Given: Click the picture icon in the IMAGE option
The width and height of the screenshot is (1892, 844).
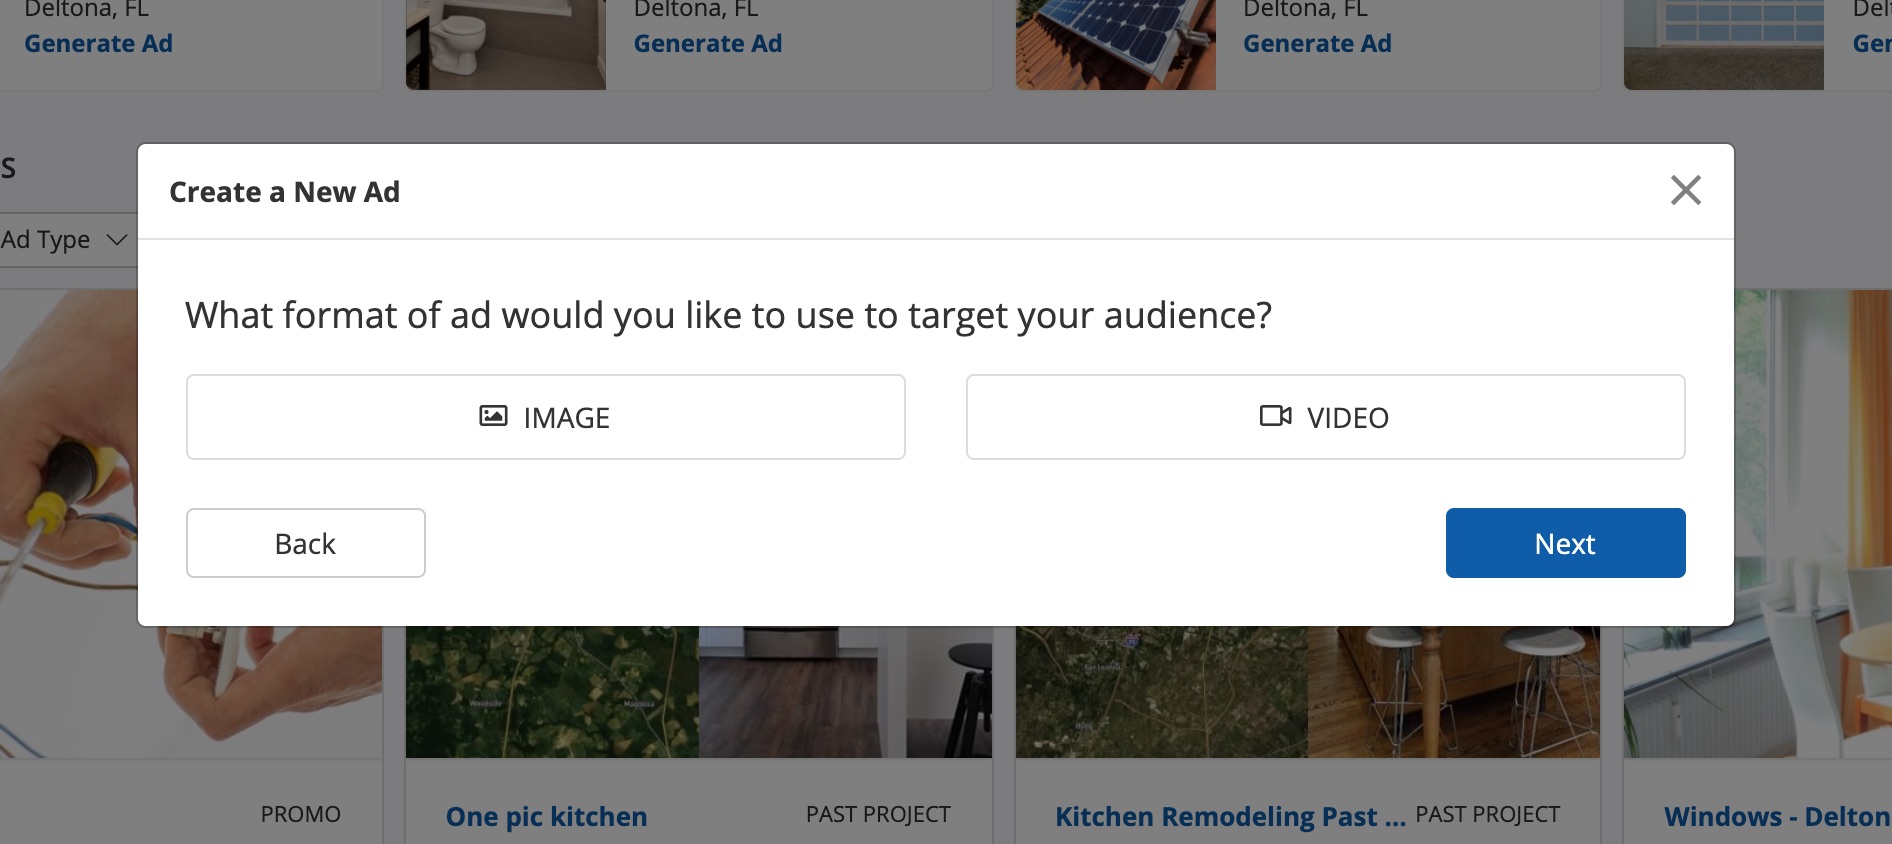Looking at the screenshot, I should coord(493,416).
